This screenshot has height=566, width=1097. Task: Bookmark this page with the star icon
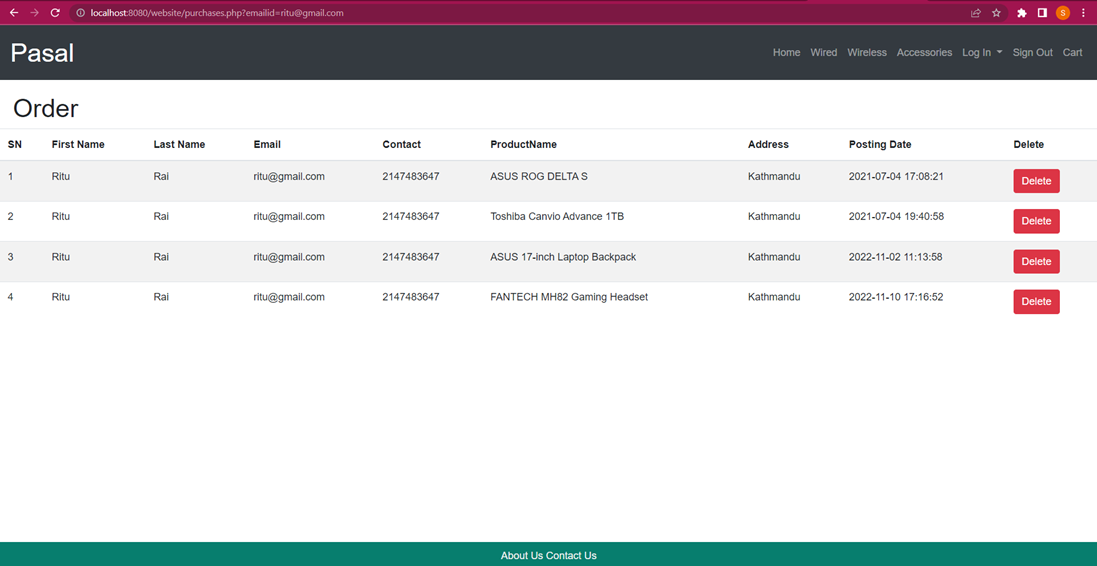[x=996, y=13]
